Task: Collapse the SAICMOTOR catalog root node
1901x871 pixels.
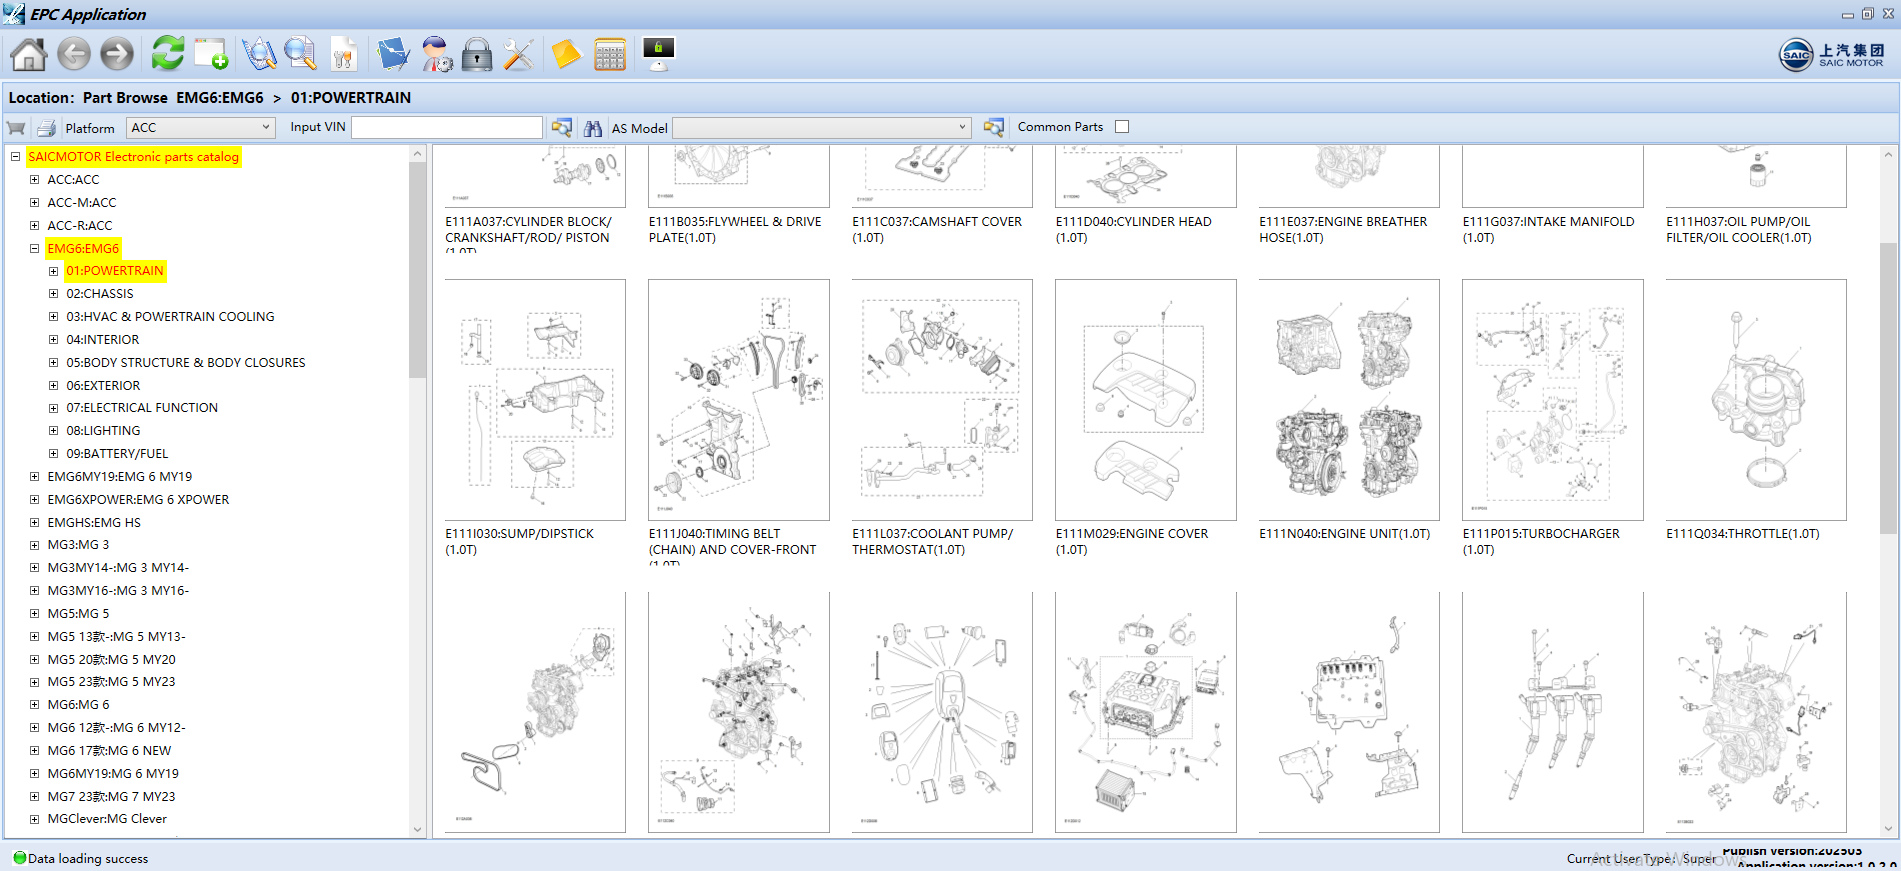Action: [x=15, y=157]
